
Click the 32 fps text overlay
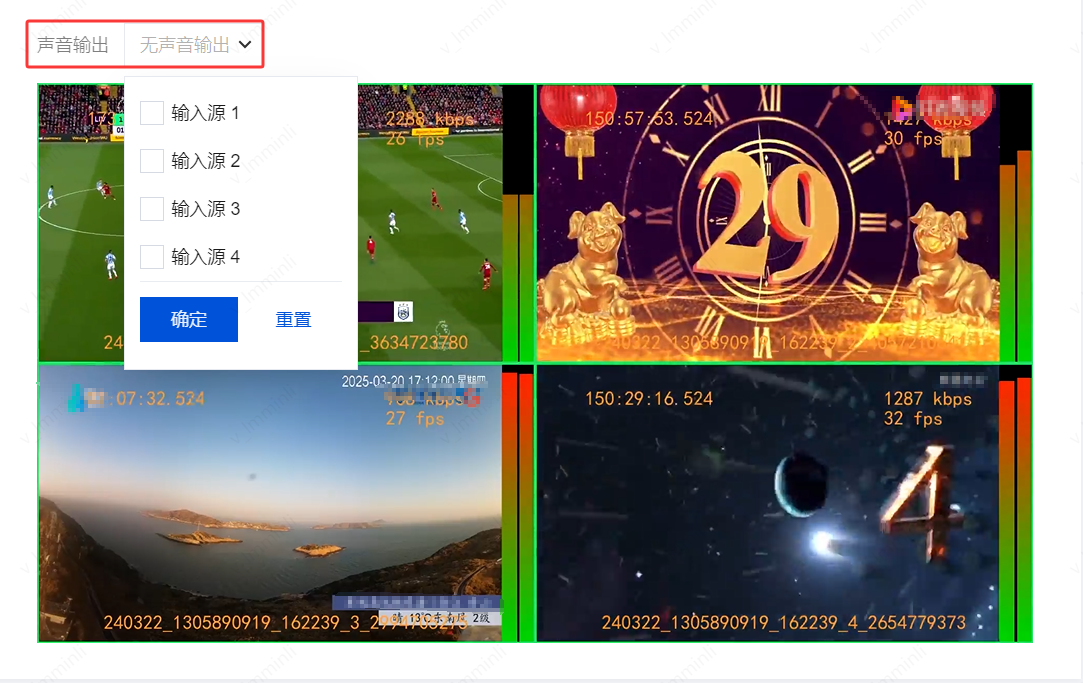pyautogui.click(x=913, y=419)
